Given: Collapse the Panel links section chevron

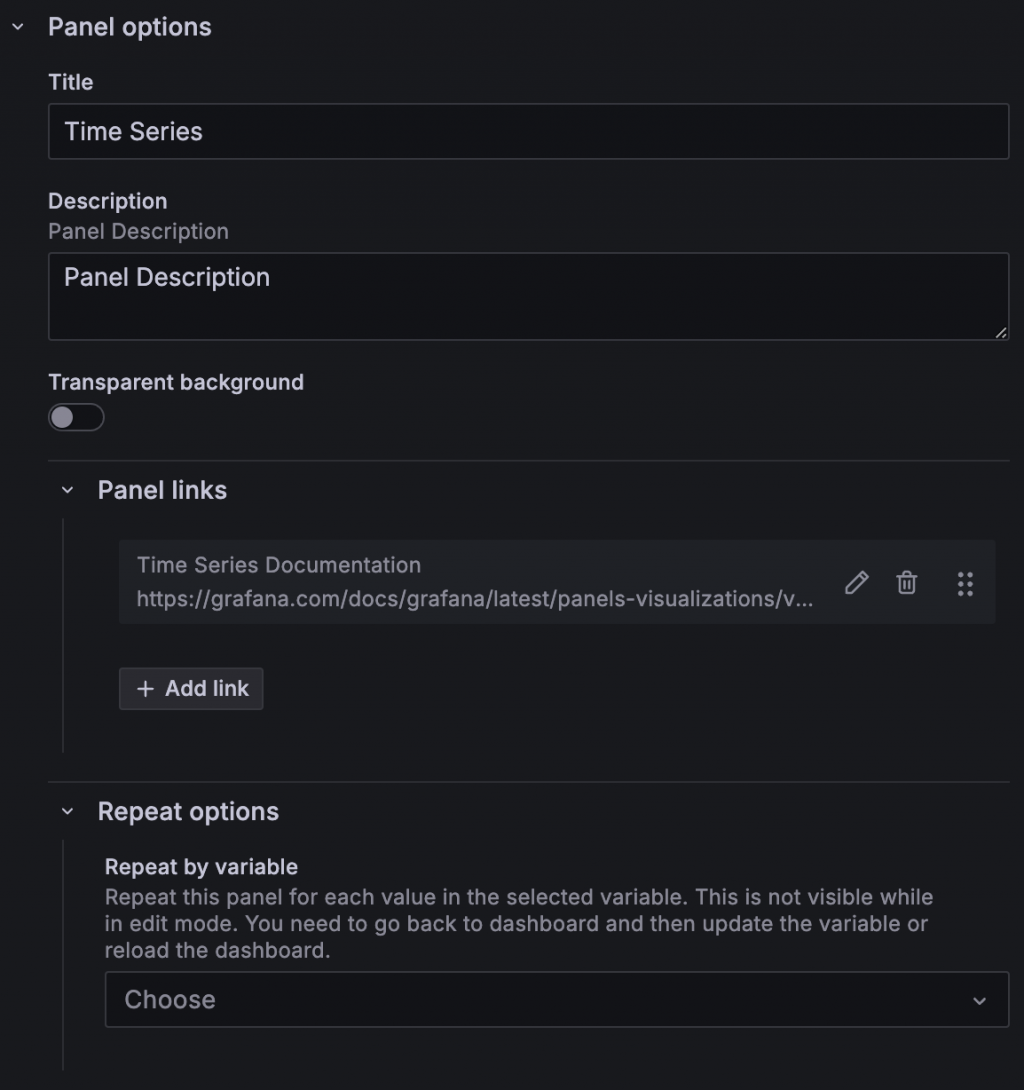Looking at the screenshot, I should coord(67,490).
